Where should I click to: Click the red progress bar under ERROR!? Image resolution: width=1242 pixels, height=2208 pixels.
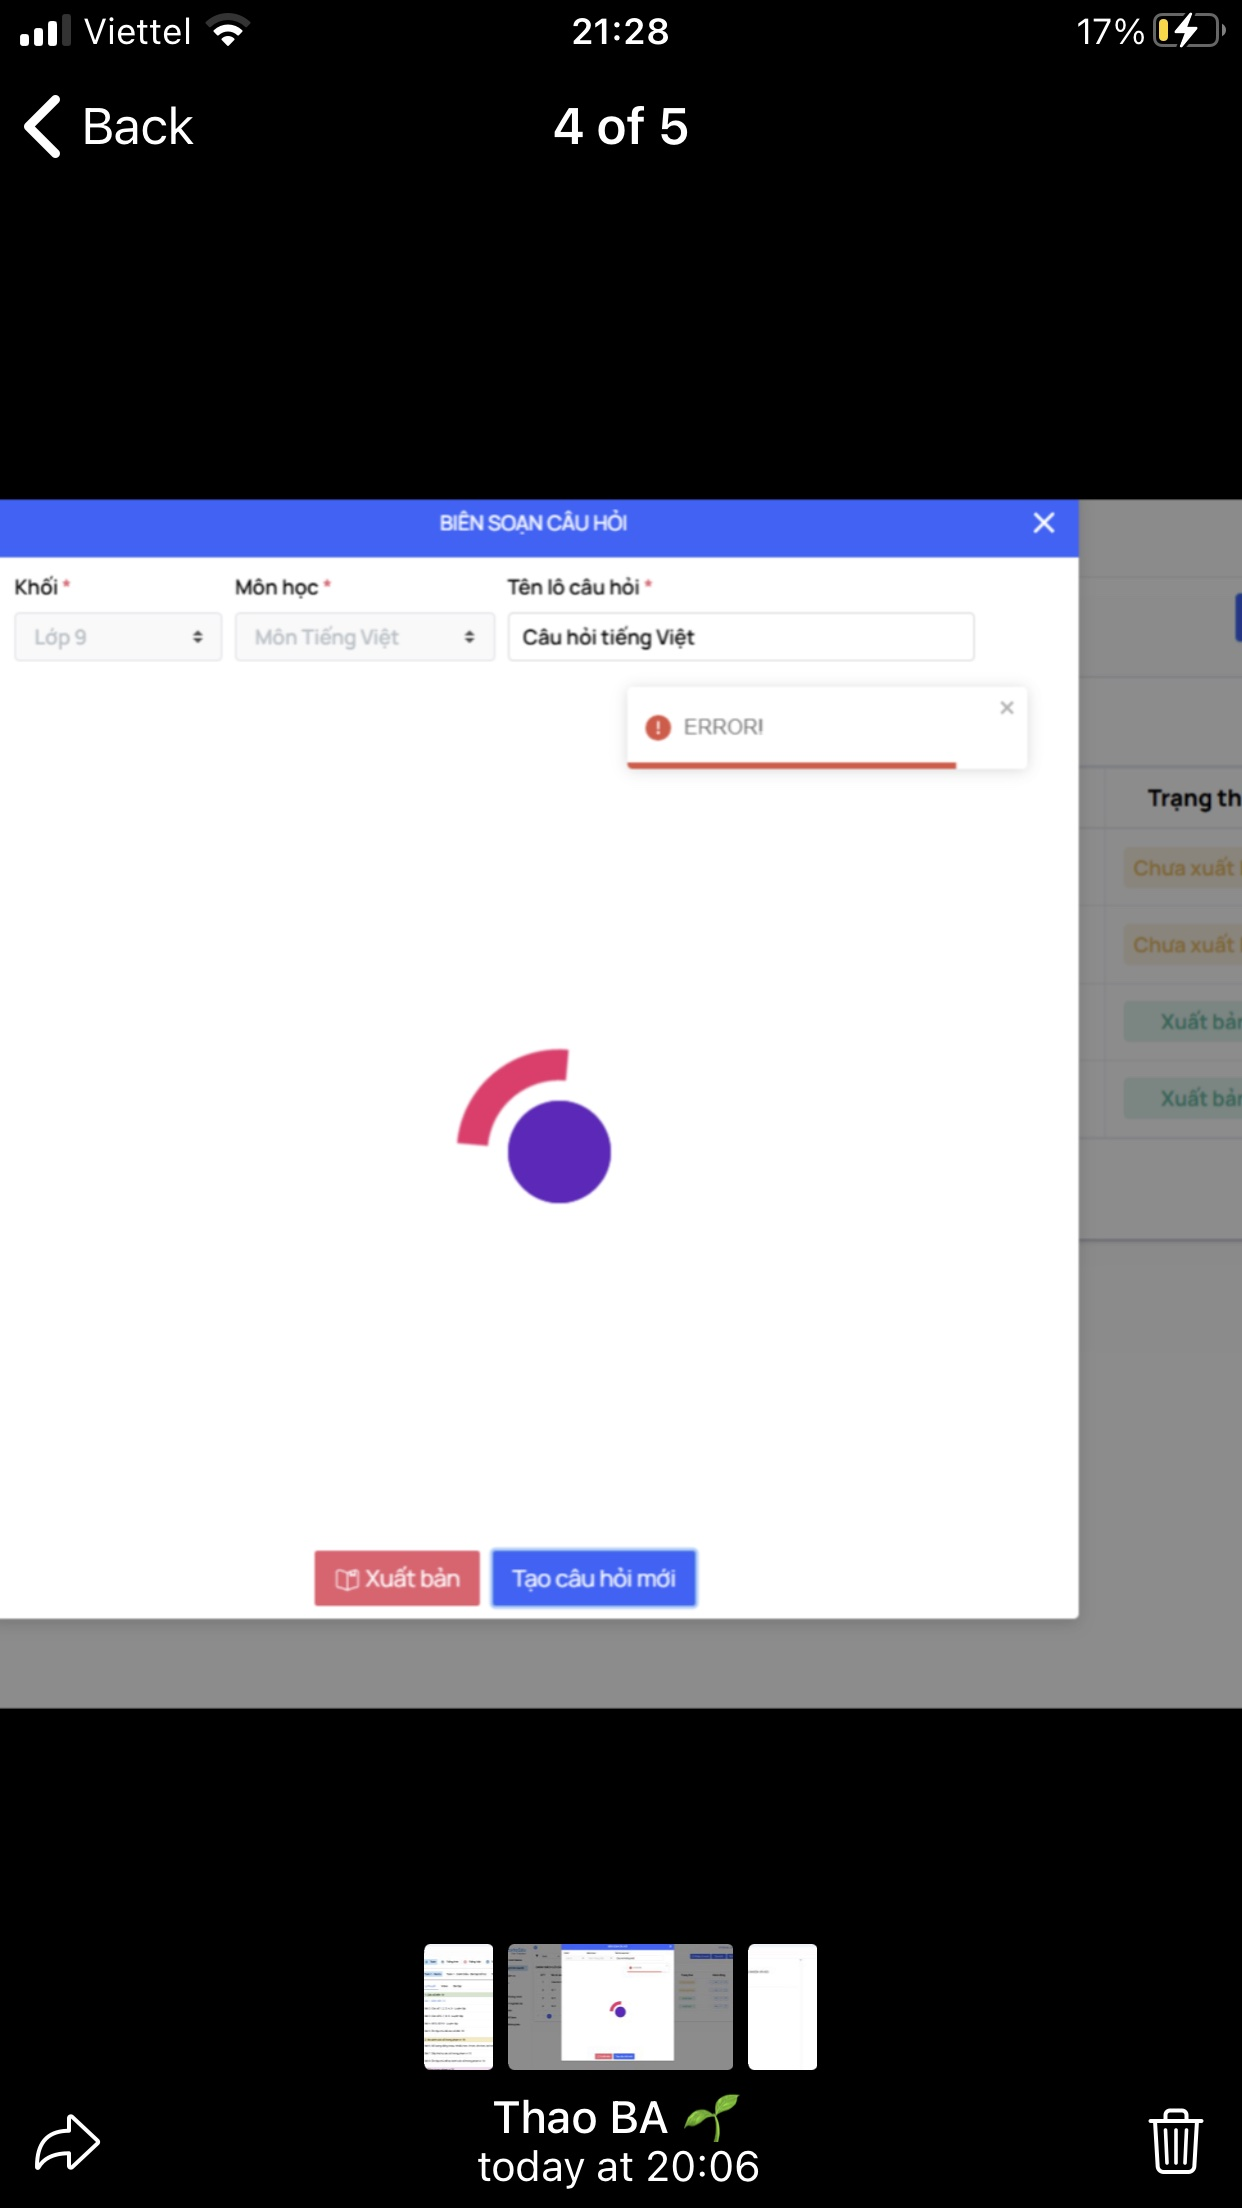point(791,765)
